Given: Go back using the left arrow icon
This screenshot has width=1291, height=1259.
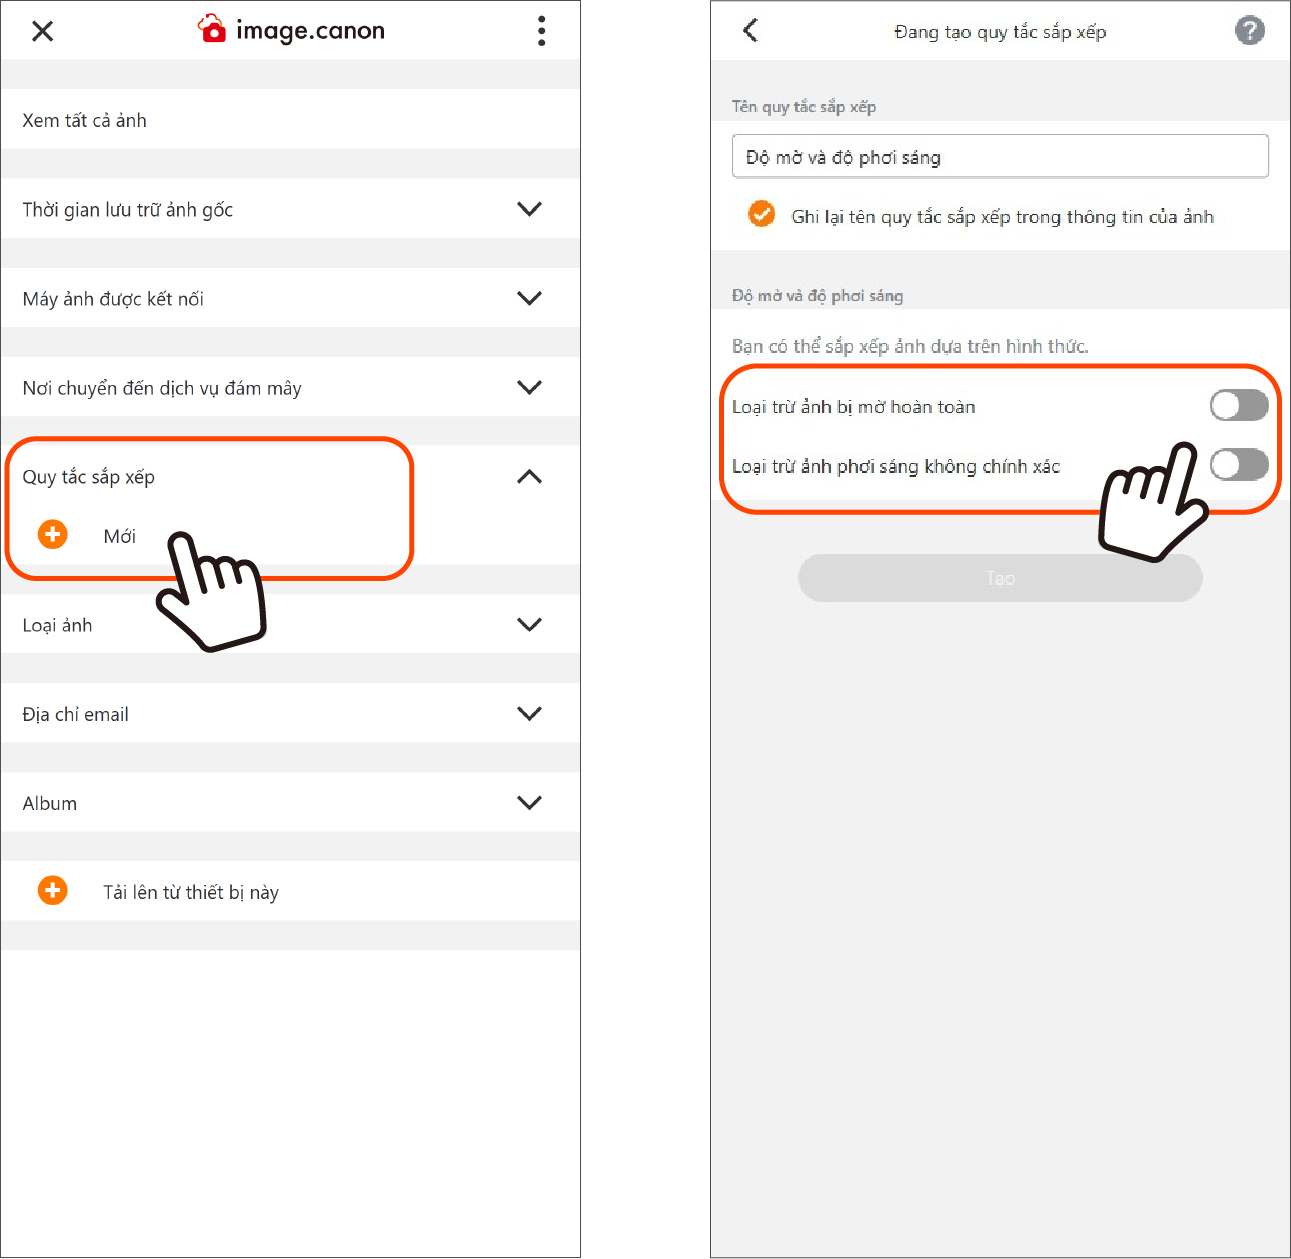Looking at the screenshot, I should (751, 30).
